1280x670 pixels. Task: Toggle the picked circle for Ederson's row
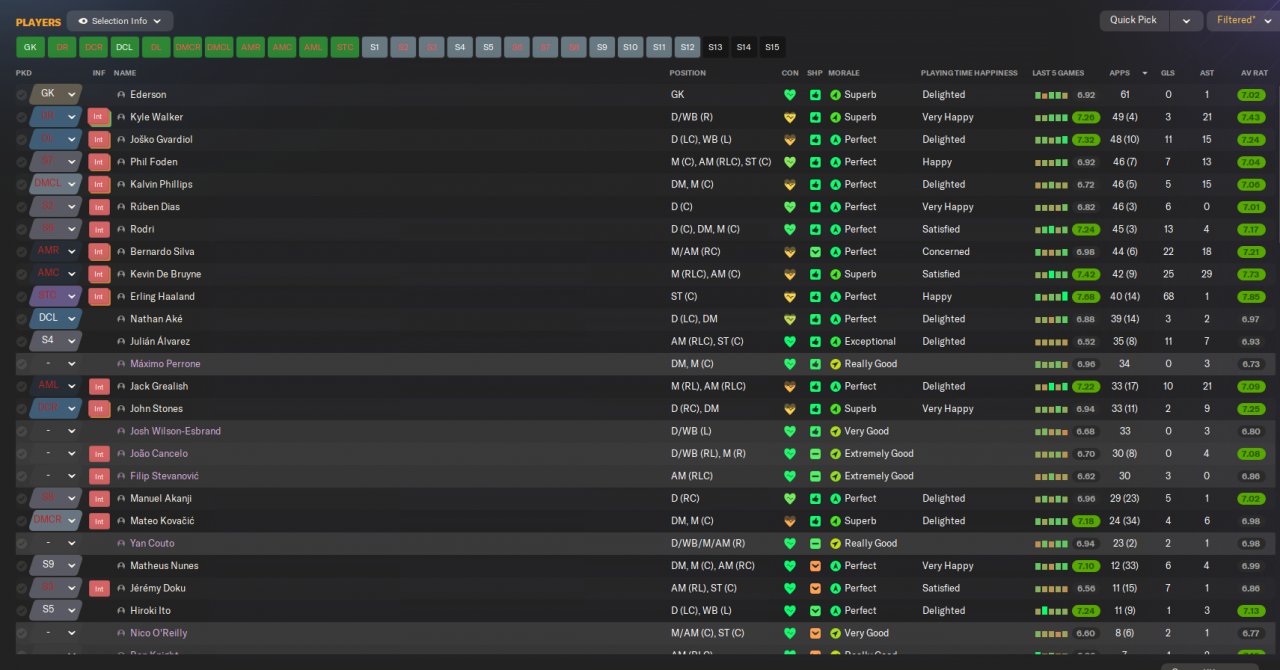click(22, 95)
